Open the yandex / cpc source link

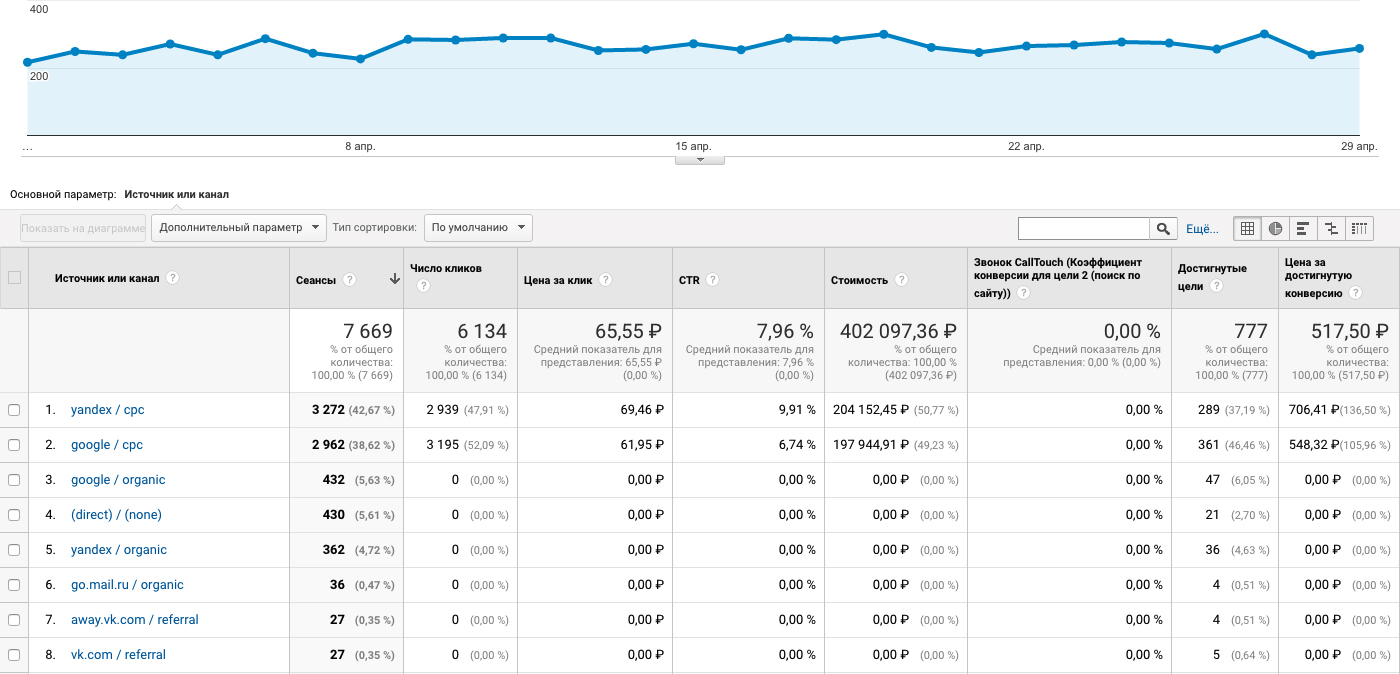point(108,410)
